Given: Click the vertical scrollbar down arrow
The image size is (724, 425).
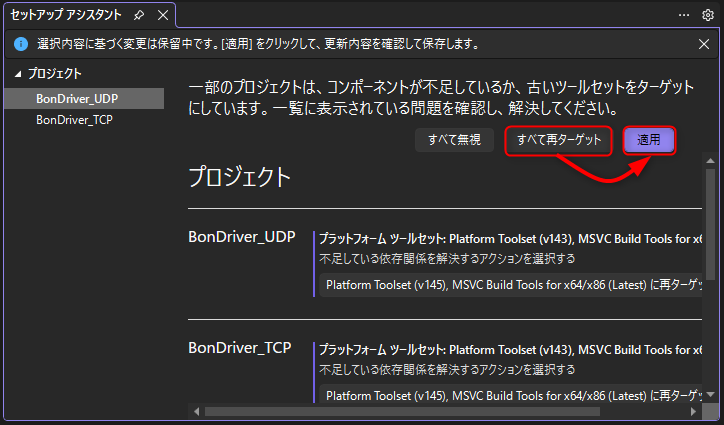Looking at the screenshot, I should tap(710, 396).
